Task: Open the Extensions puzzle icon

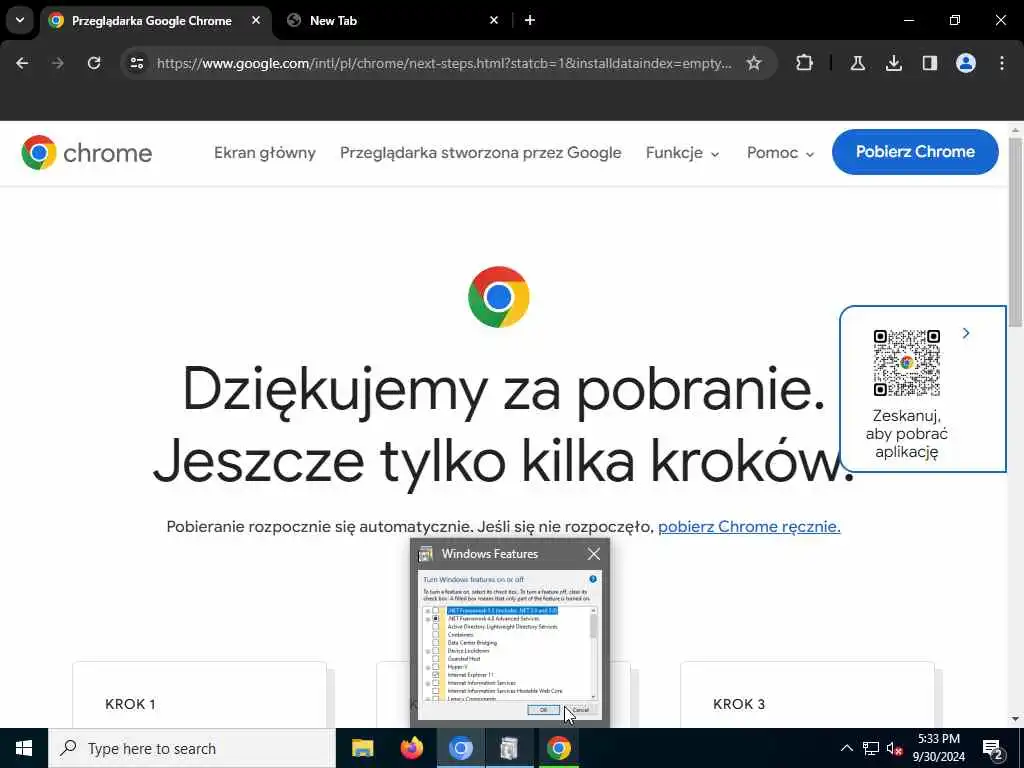Action: pos(805,63)
